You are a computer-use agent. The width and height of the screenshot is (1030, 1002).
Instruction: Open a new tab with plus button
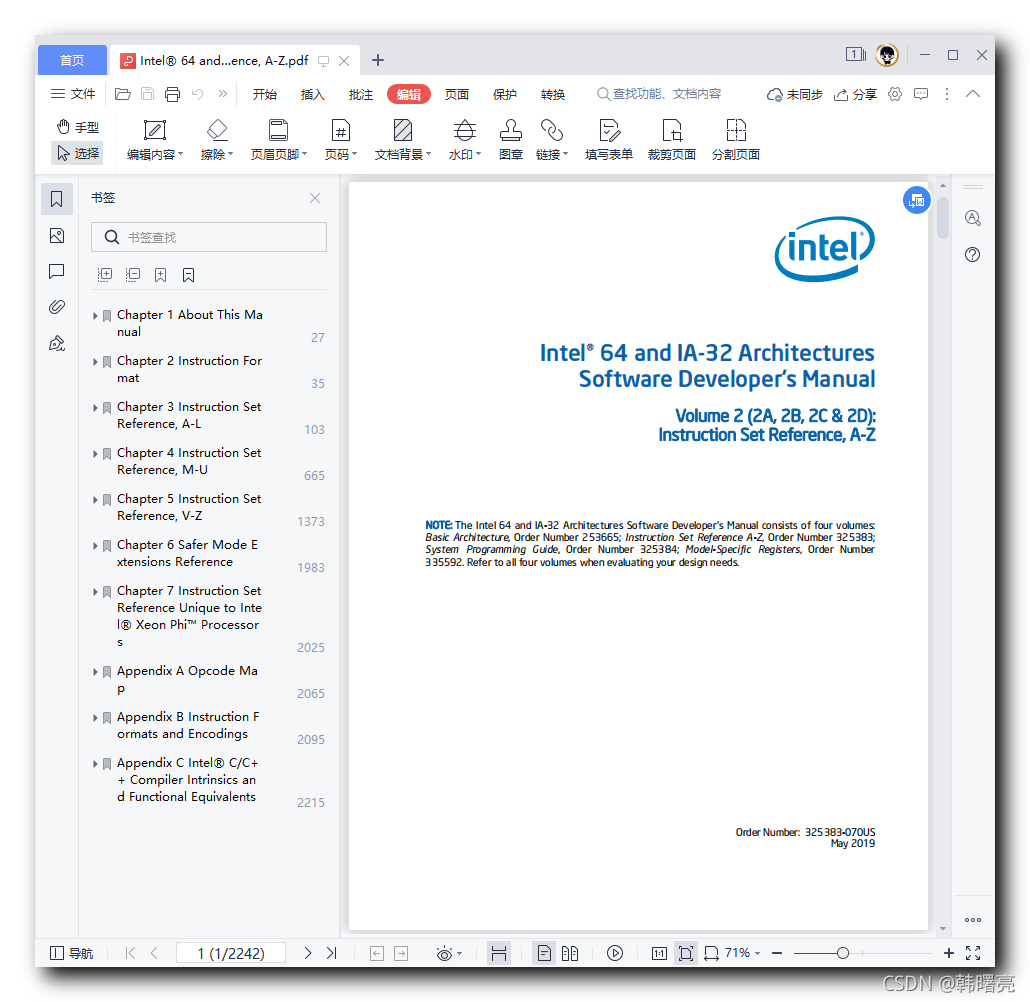[x=378, y=60]
